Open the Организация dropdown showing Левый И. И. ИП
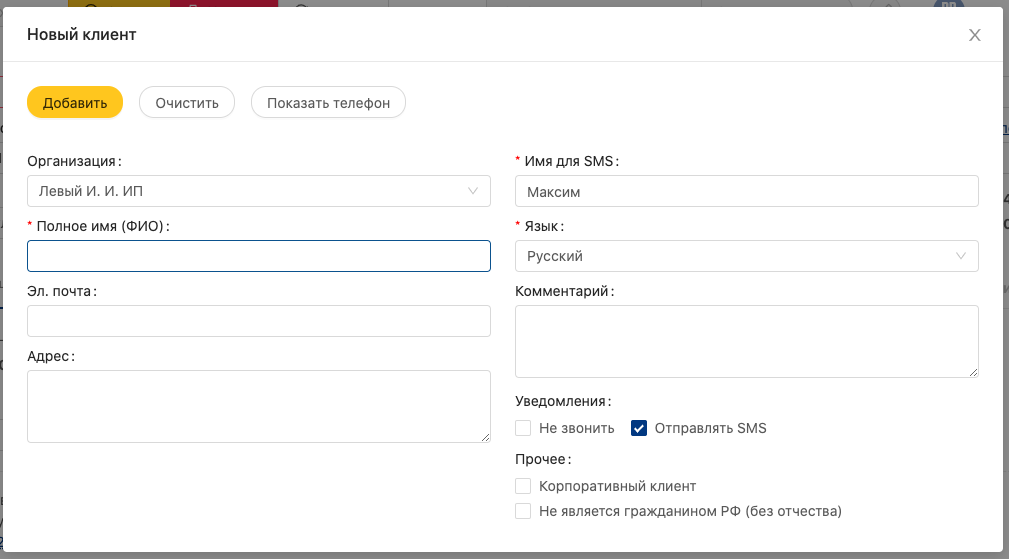This screenshot has height=559, width=1009. click(250, 191)
